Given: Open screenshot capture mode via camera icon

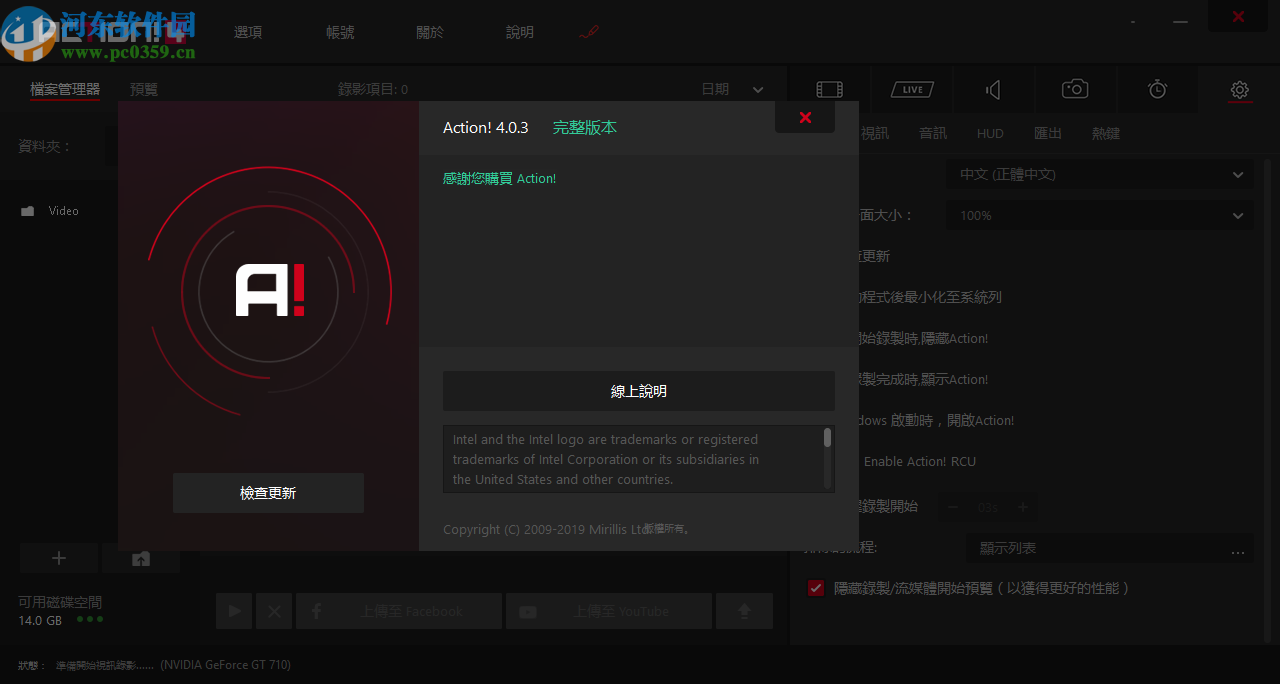Looking at the screenshot, I should pos(1074,89).
